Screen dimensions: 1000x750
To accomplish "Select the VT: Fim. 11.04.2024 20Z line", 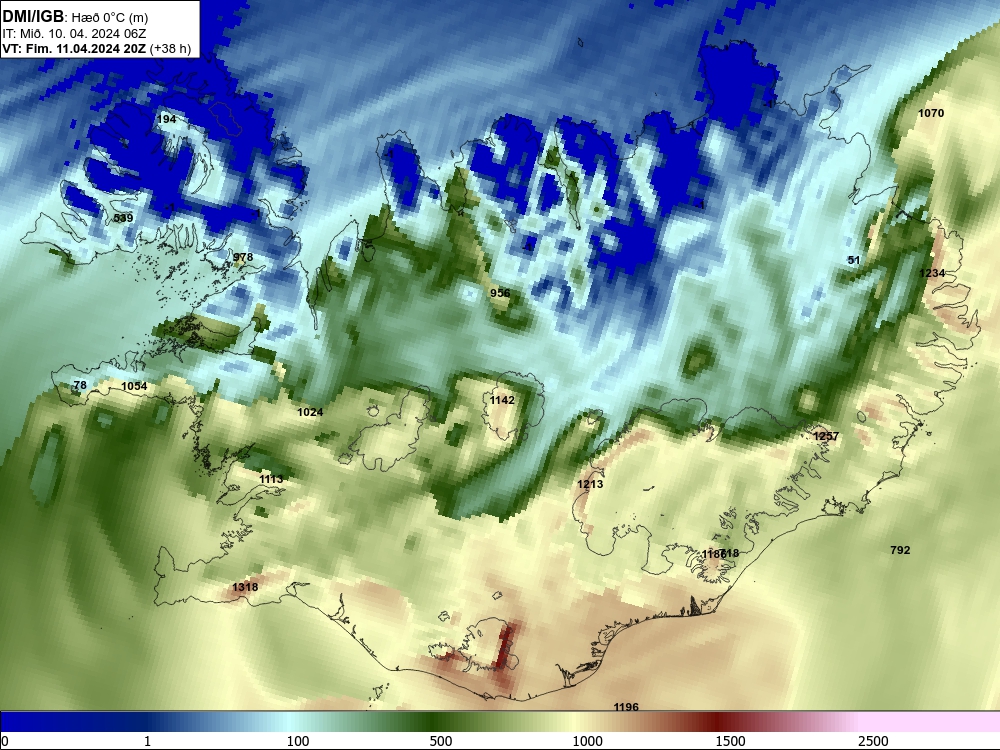I will [74, 48].
